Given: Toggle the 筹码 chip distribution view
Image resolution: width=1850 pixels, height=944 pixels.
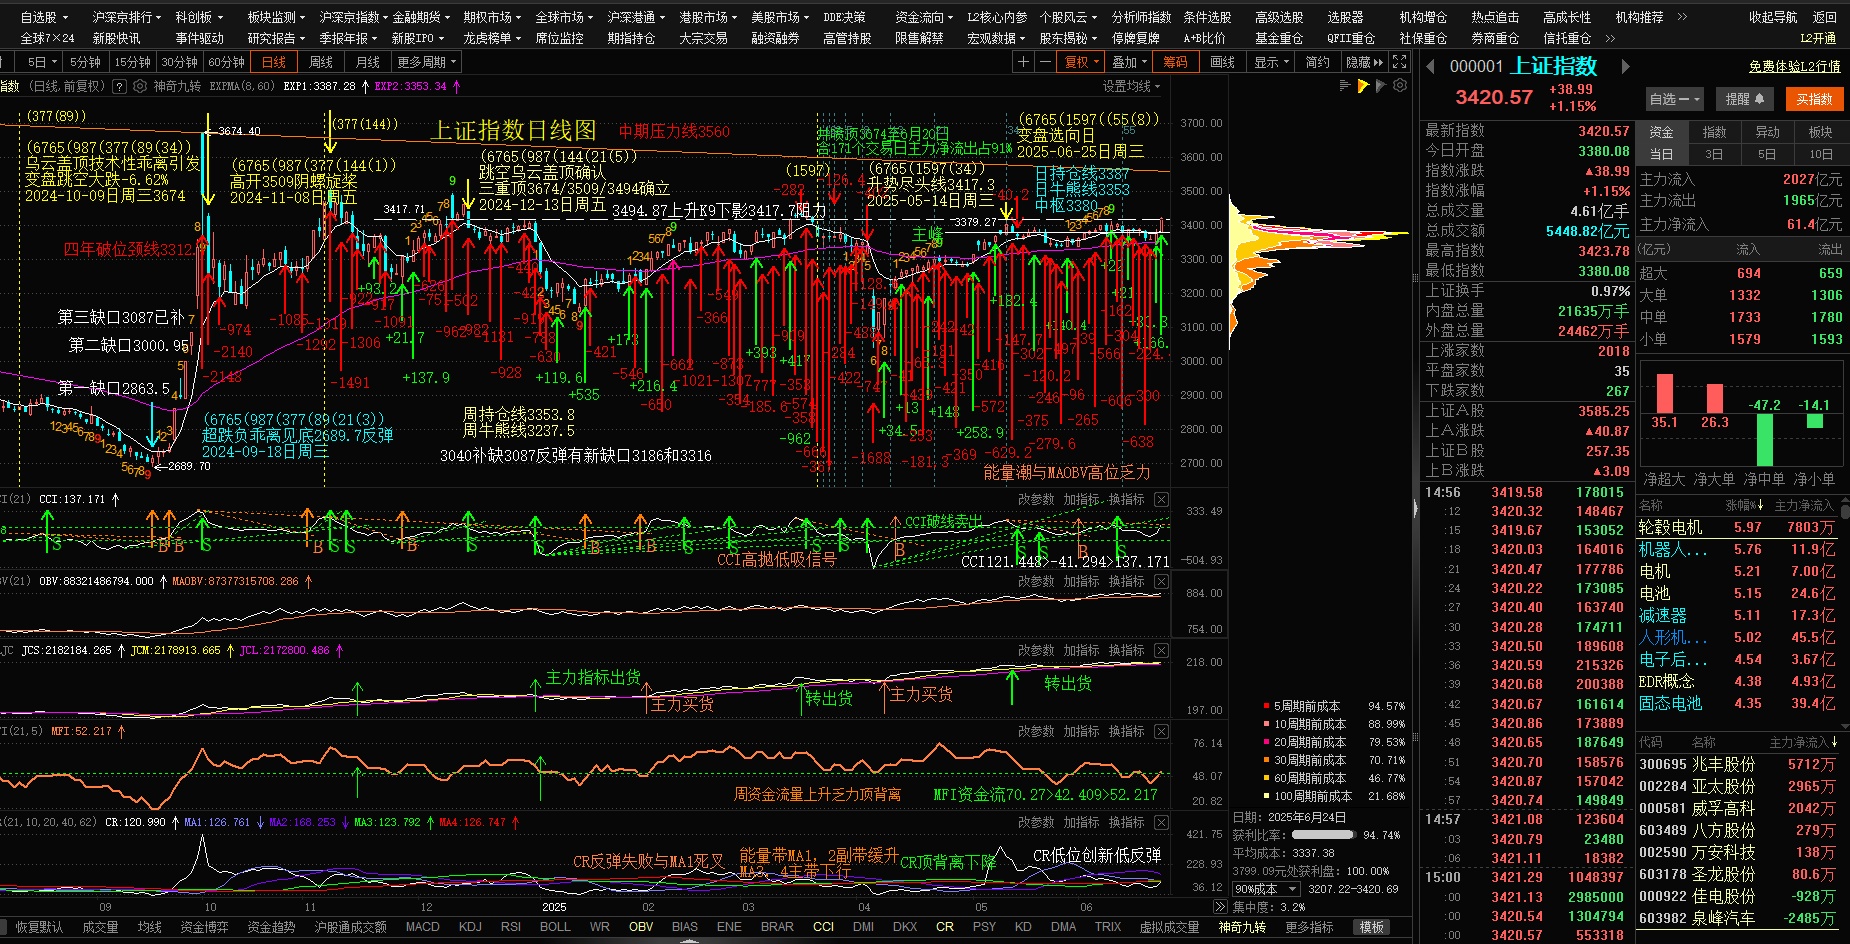Looking at the screenshot, I should (x=1175, y=62).
